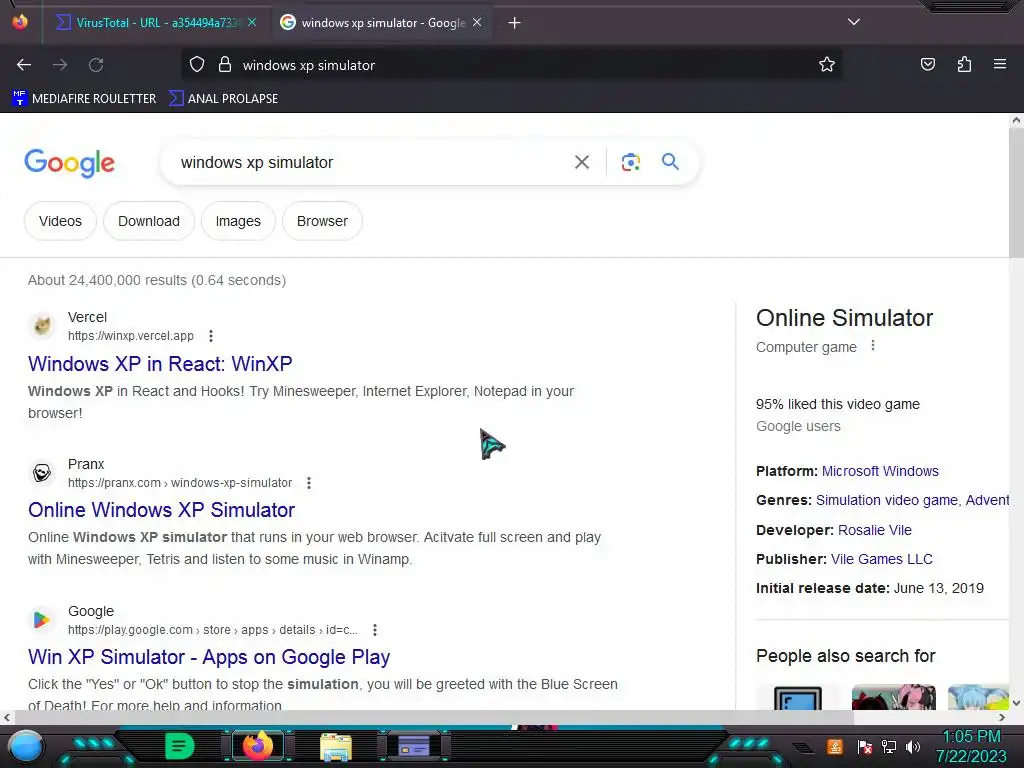Open the second bookmark in bookmarks toolbar
Viewport: 1024px width, 768px height.
(x=223, y=99)
